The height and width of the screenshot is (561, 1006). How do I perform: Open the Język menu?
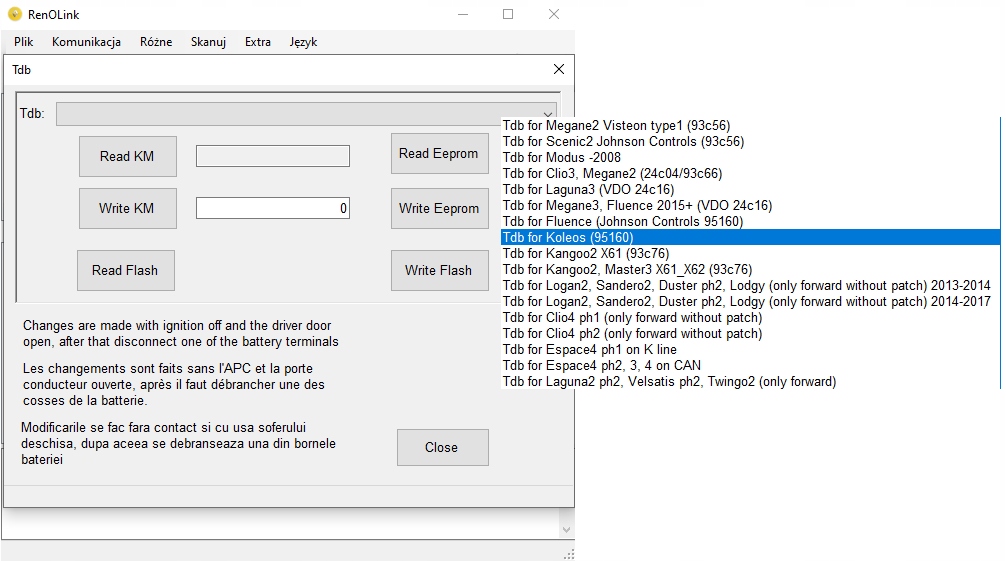(x=303, y=42)
